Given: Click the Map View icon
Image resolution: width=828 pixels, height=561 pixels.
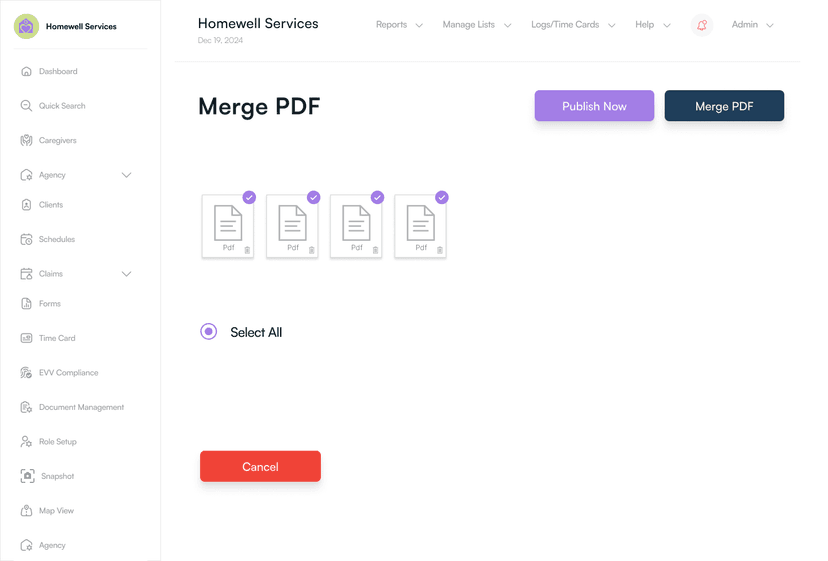Looking at the screenshot, I should (27, 511).
